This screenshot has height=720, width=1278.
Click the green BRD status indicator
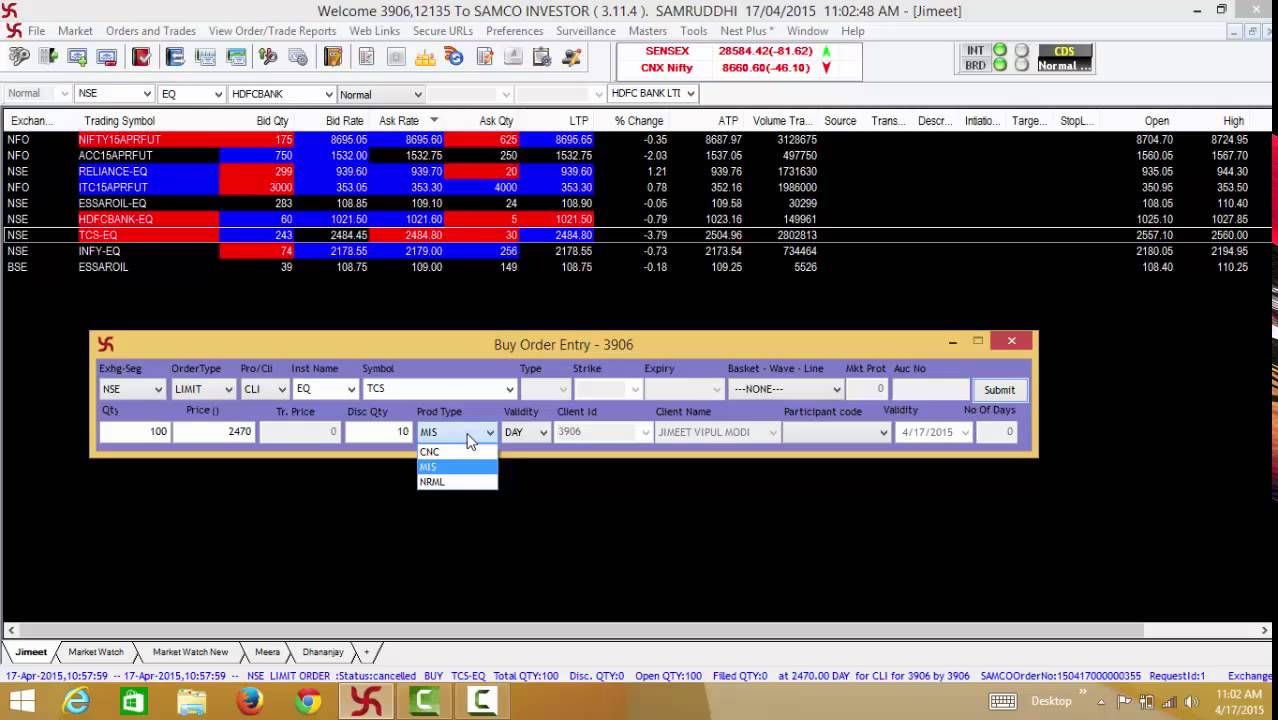pos(999,66)
